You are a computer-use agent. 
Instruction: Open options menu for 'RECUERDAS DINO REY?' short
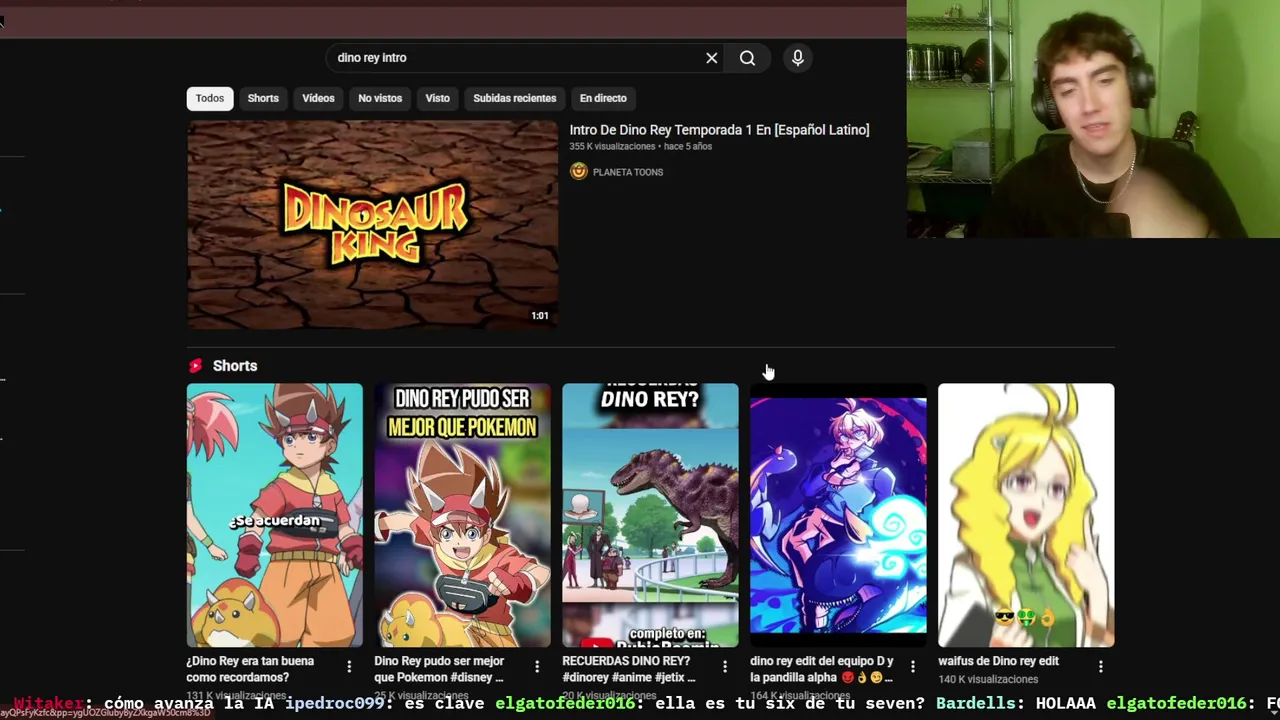click(x=725, y=666)
